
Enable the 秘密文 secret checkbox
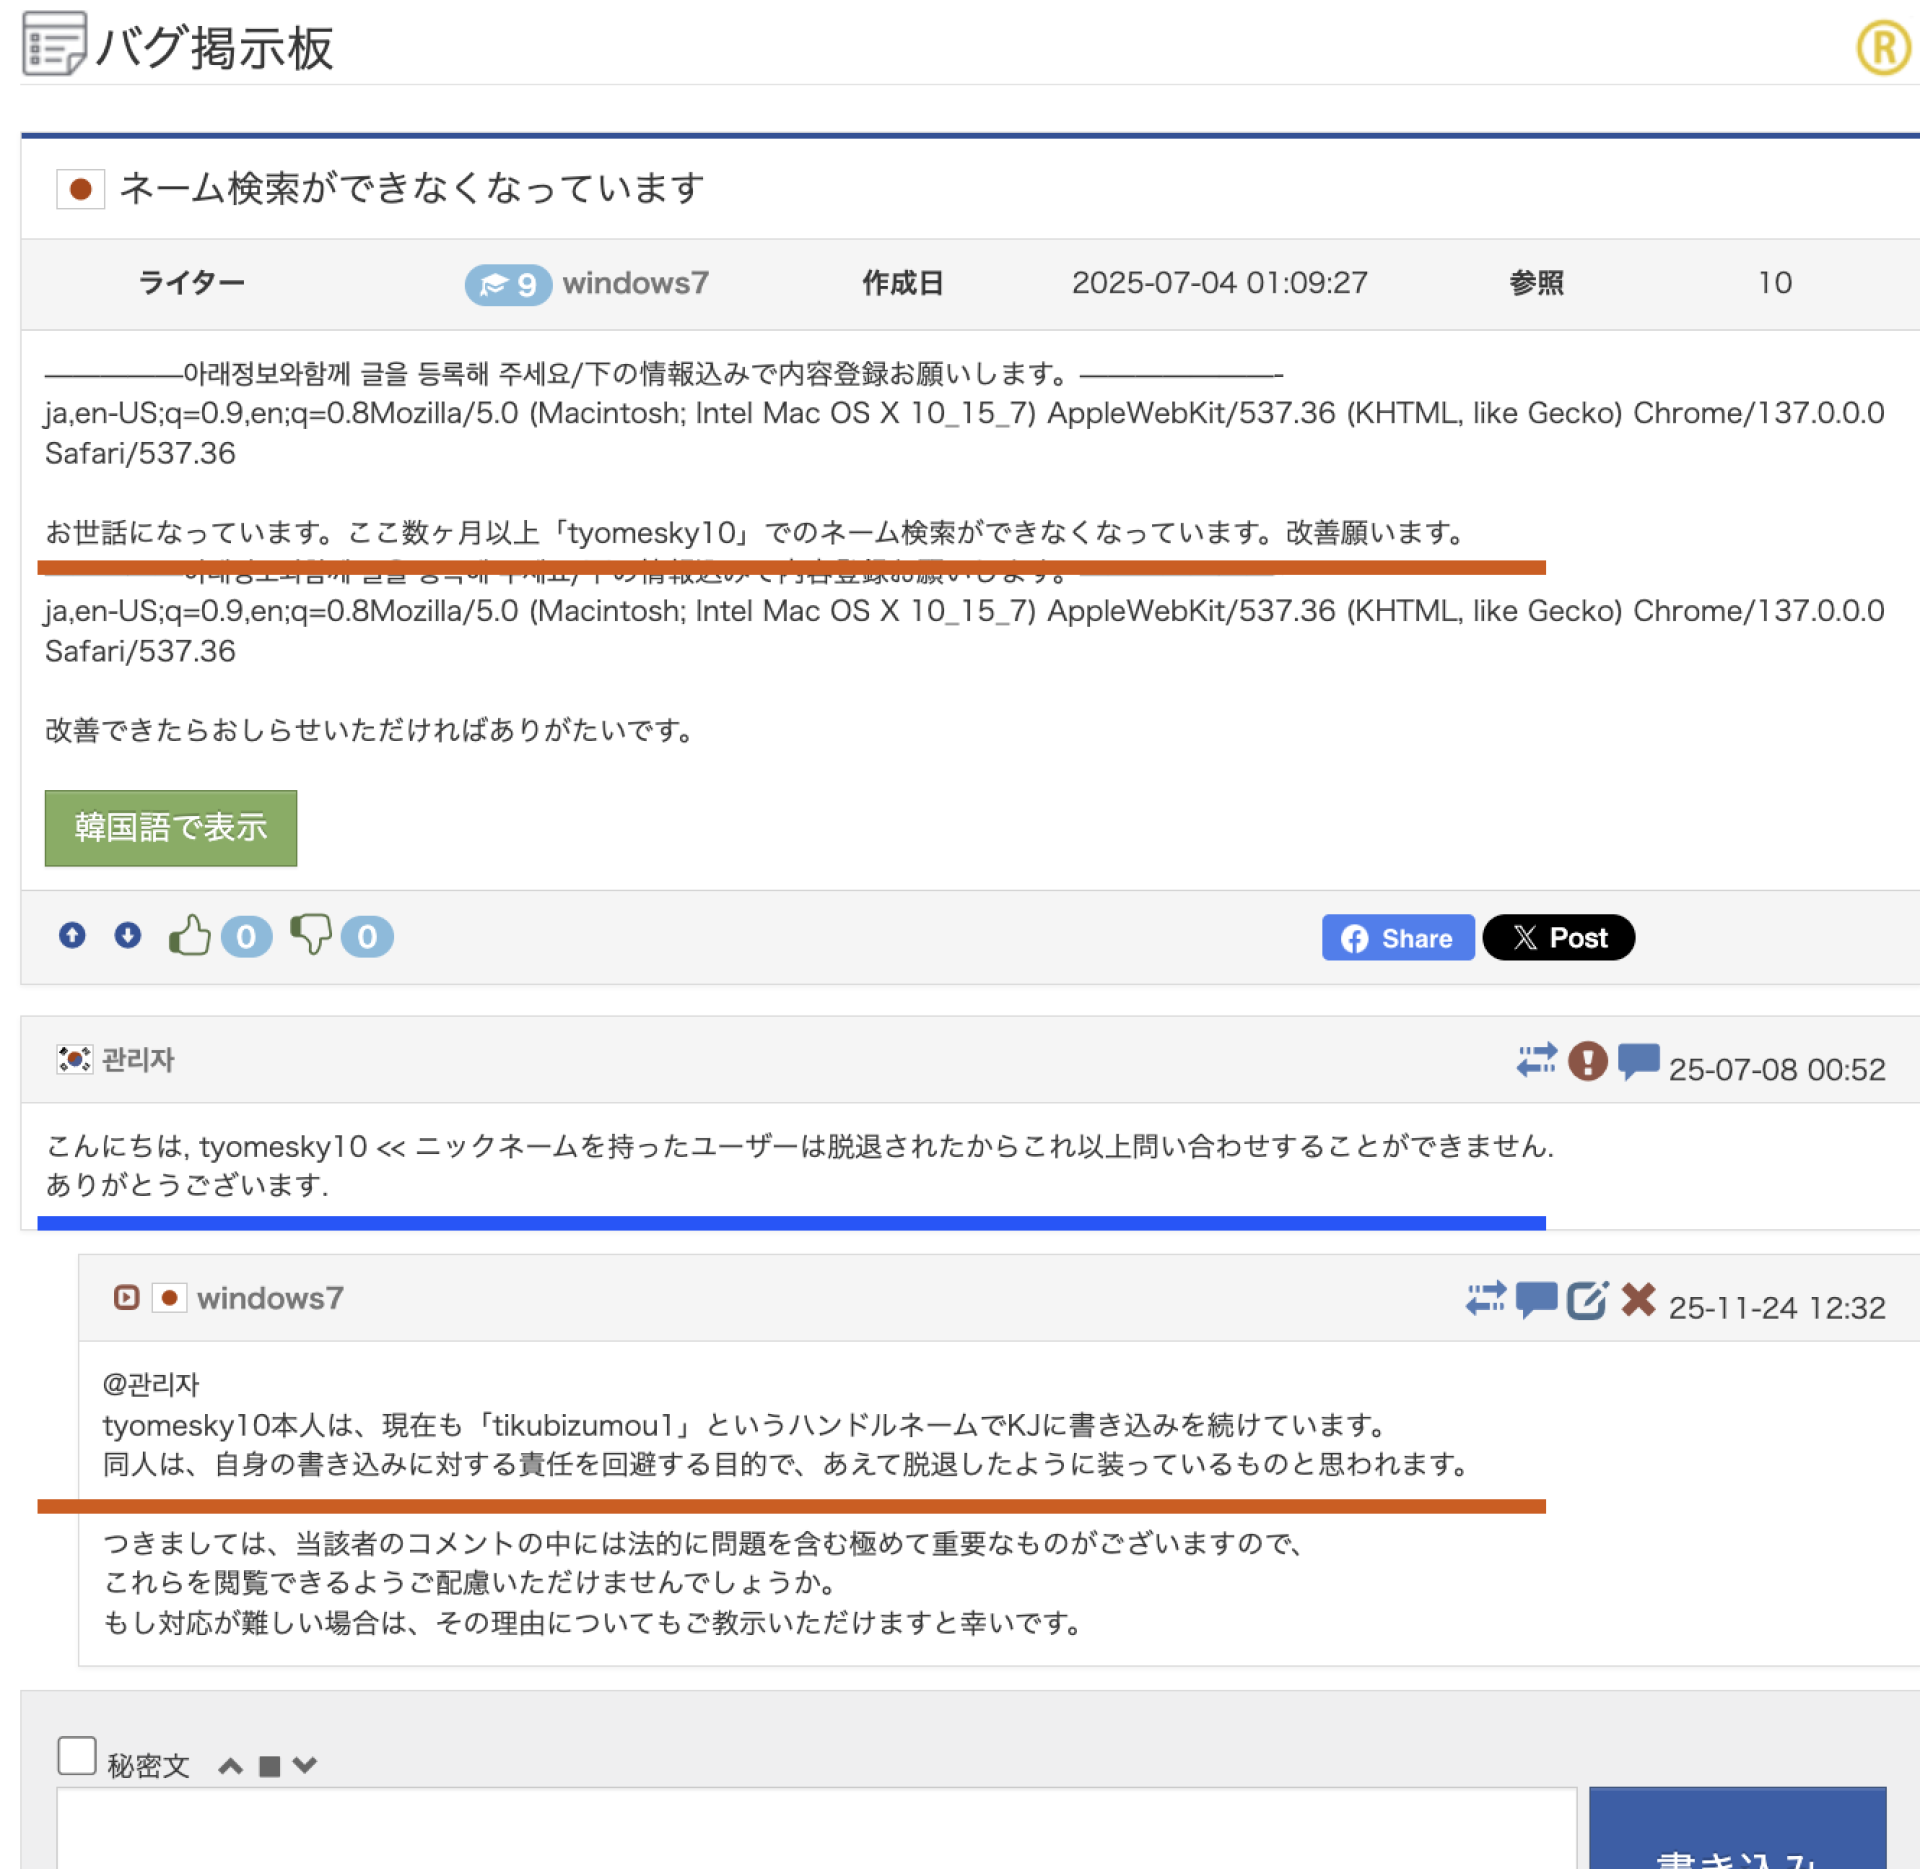pos(77,1756)
